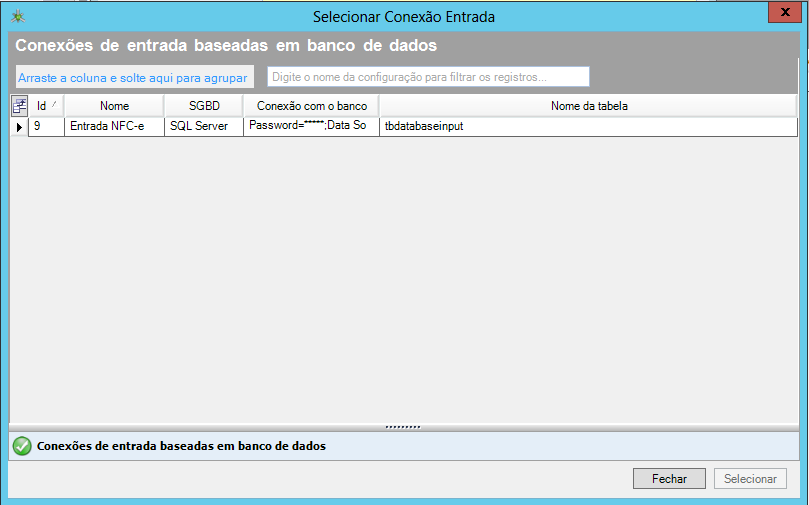Select the 'SQL Server' cell
This screenshot has height=505, width=809.
point(204,126)
